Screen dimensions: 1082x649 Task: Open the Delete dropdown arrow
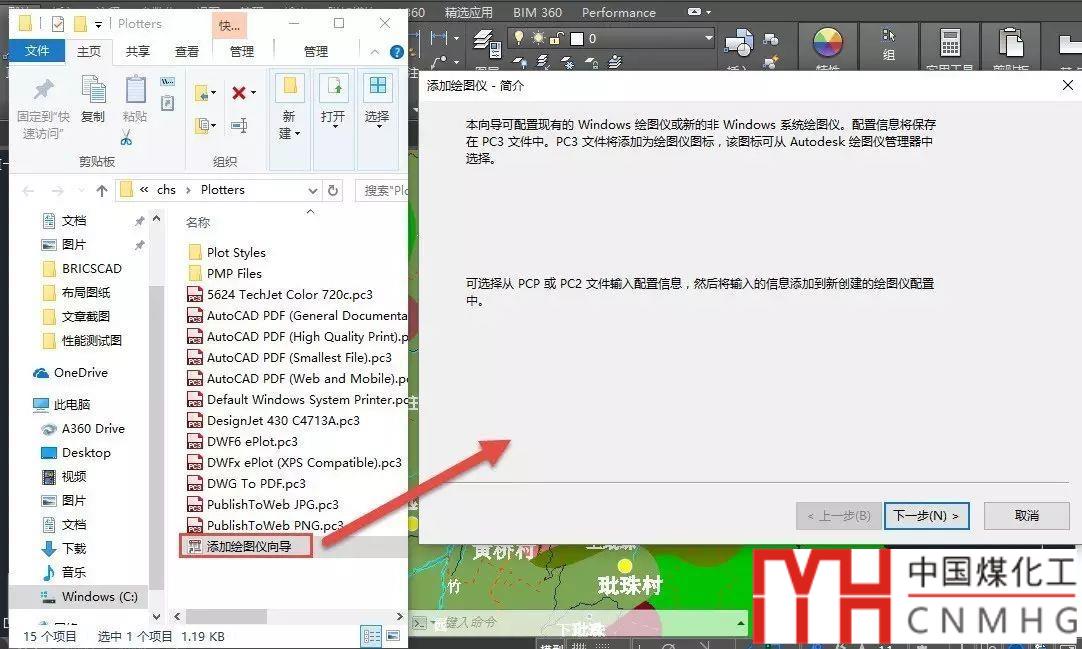(253, 92)
